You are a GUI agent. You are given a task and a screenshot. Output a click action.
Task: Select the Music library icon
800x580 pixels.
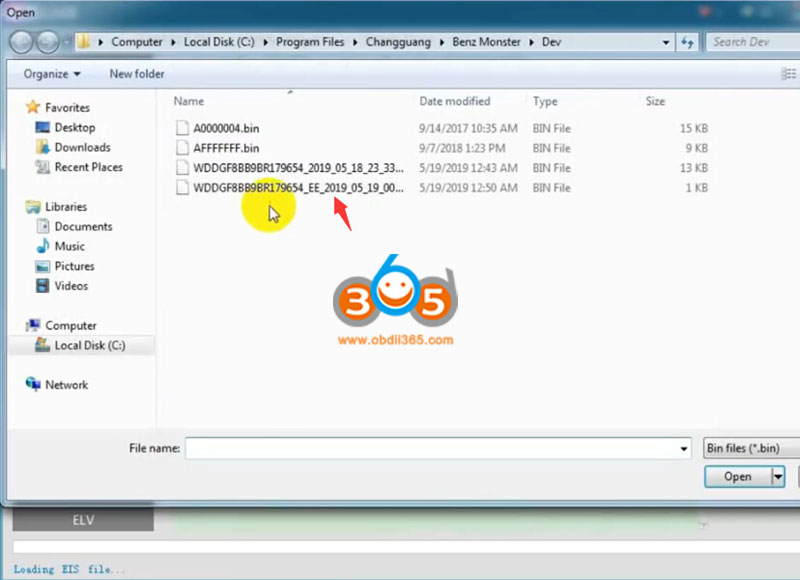tap(43, 246)
